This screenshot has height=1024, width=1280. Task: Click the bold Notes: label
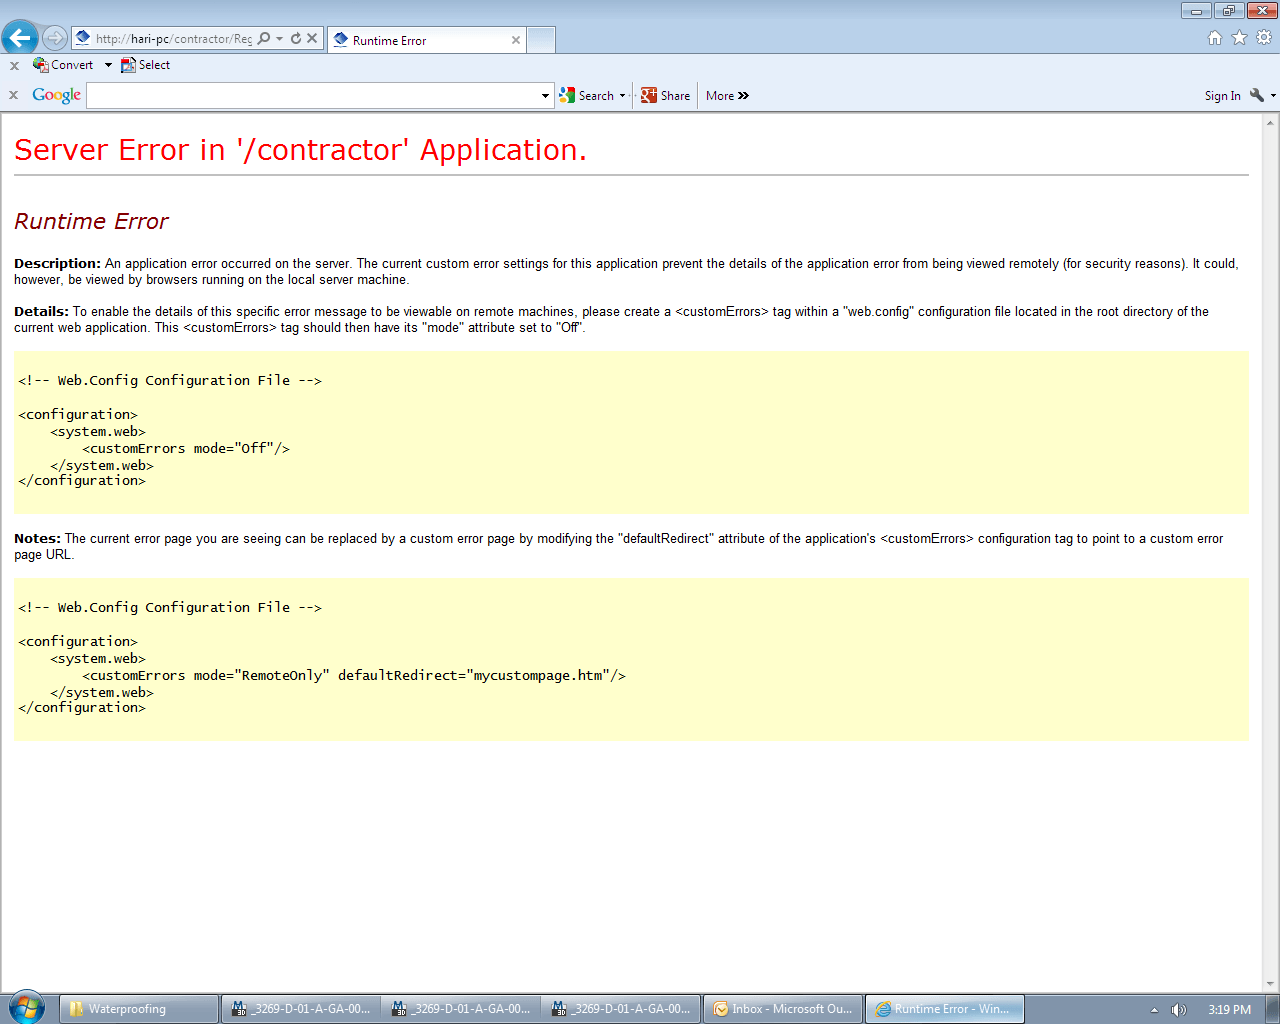[x=37, y=539]
